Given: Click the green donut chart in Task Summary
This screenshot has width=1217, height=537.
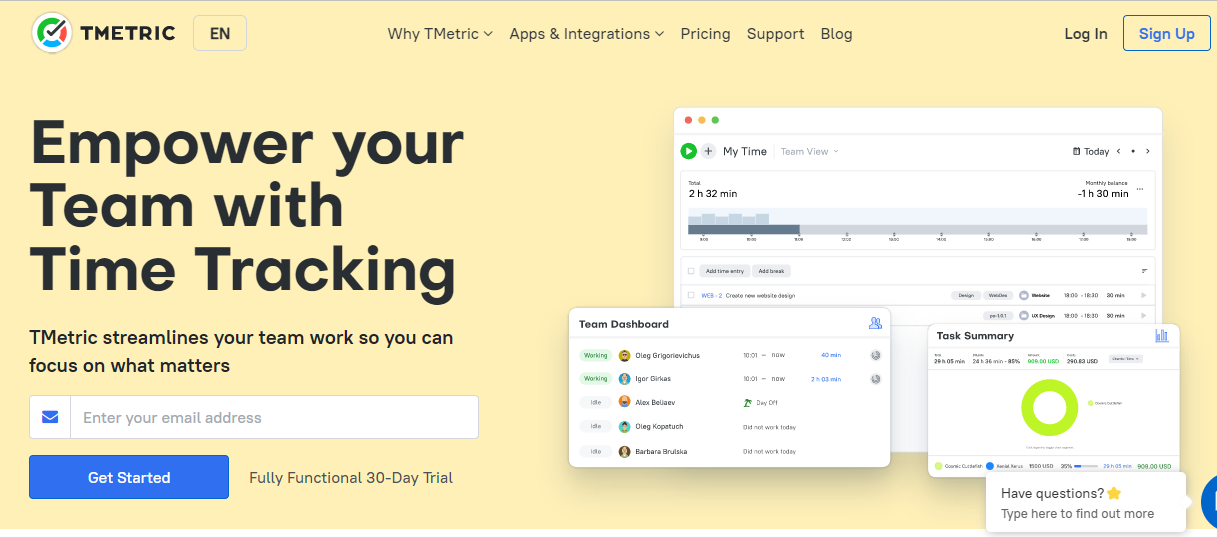Looking at the screenshot, I should [x=1049, y=407].
